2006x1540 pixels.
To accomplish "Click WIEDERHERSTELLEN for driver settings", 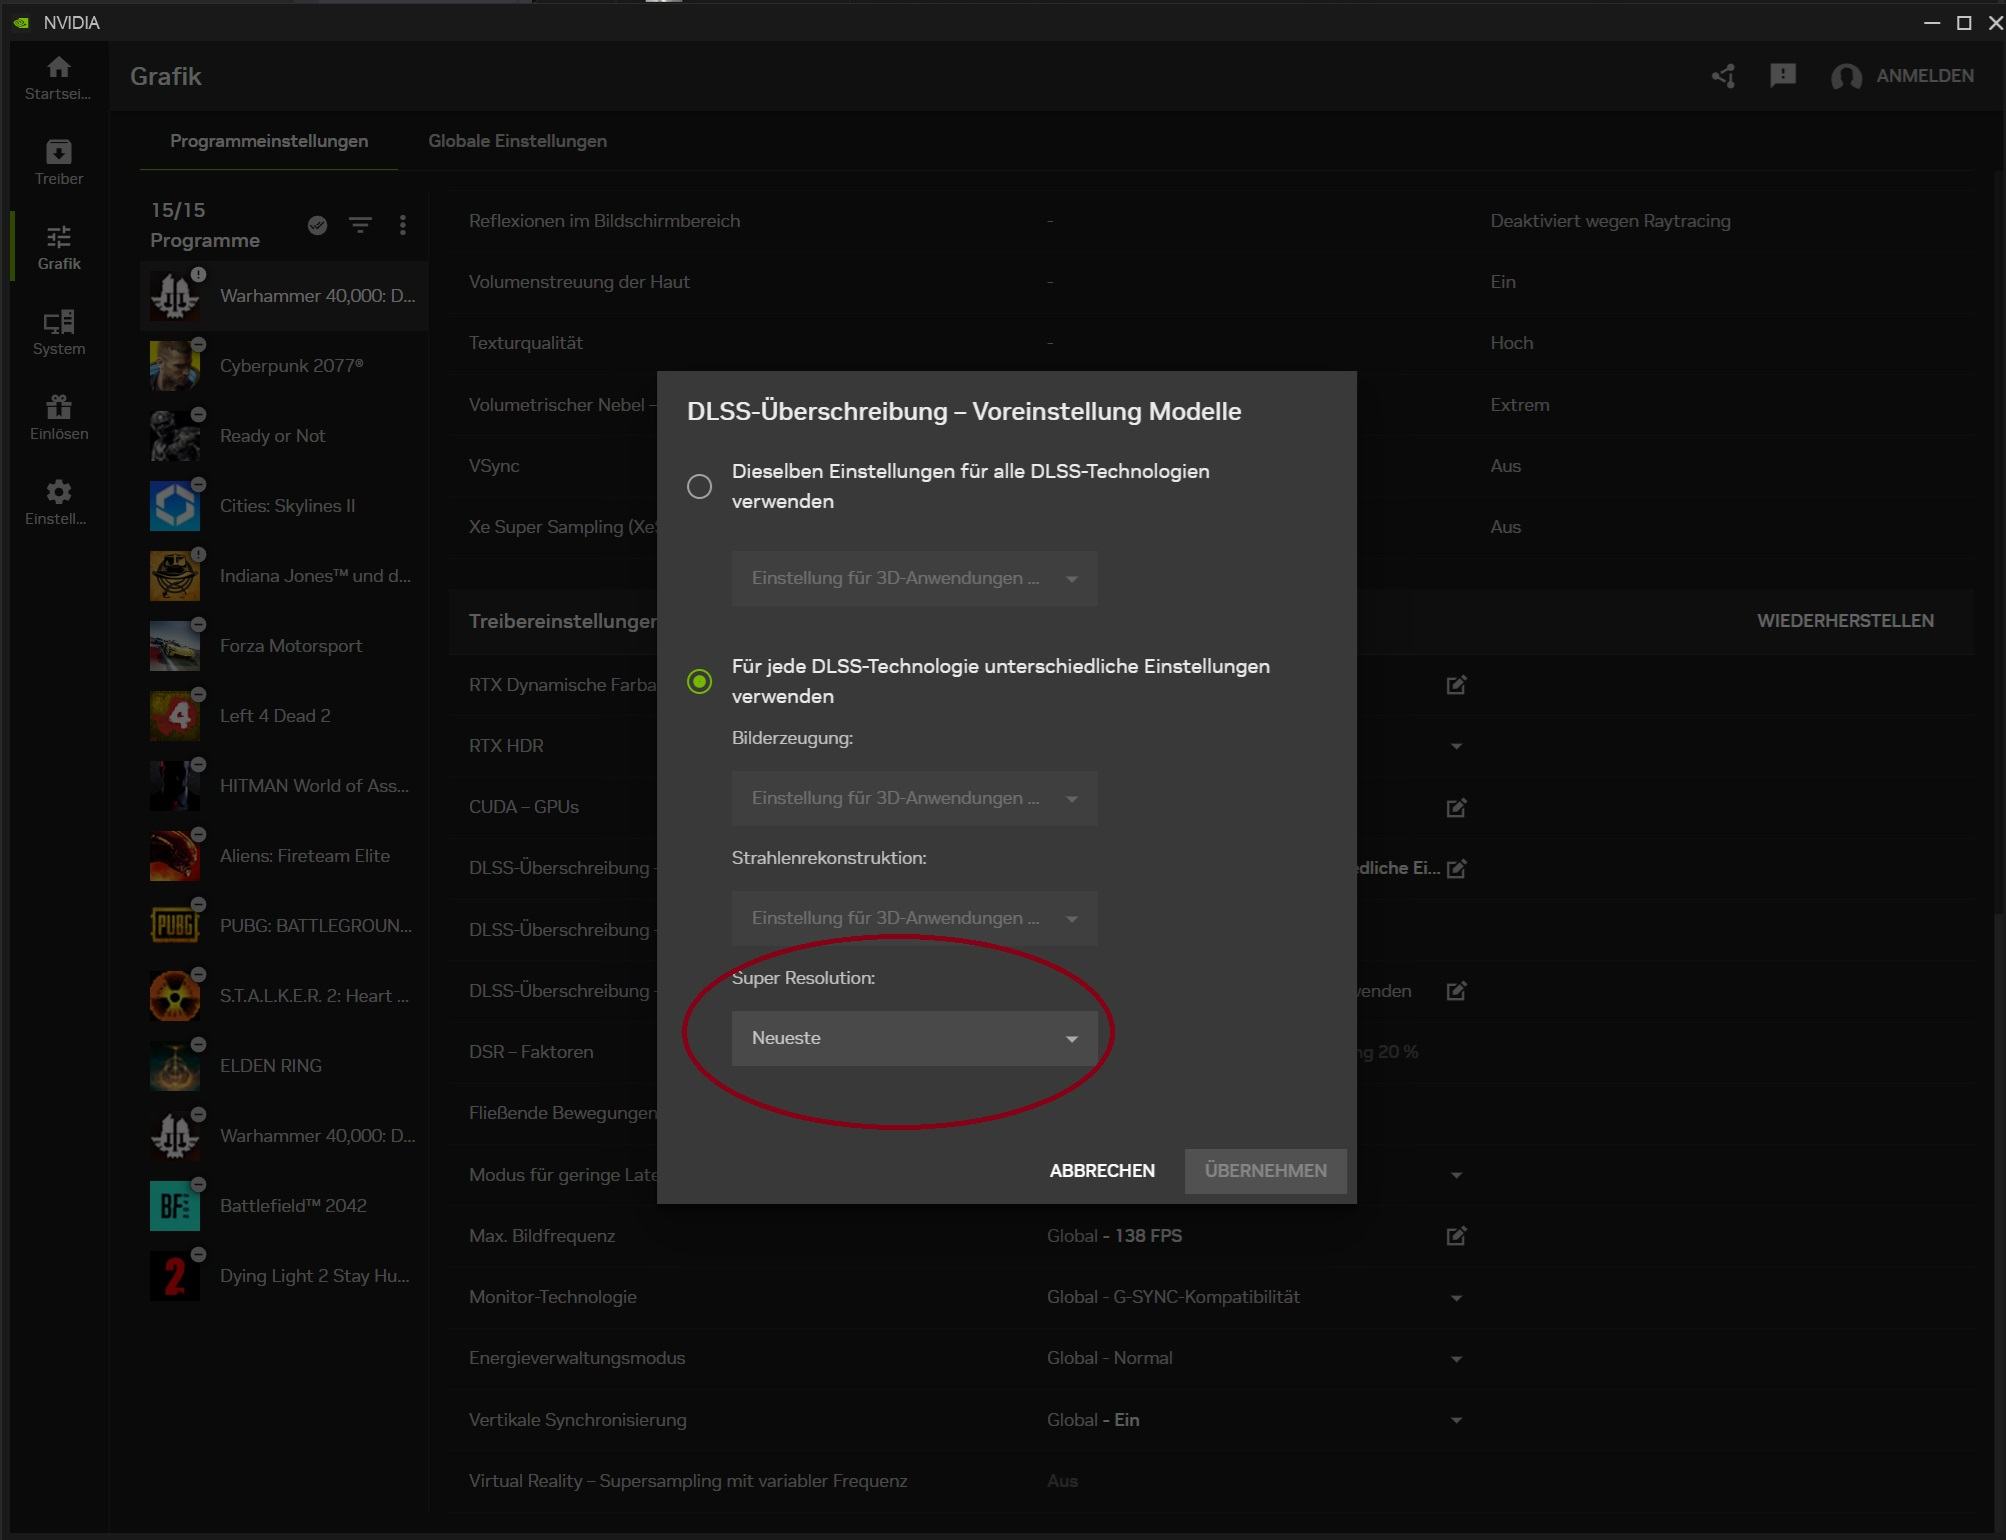I will point(1845,621).
